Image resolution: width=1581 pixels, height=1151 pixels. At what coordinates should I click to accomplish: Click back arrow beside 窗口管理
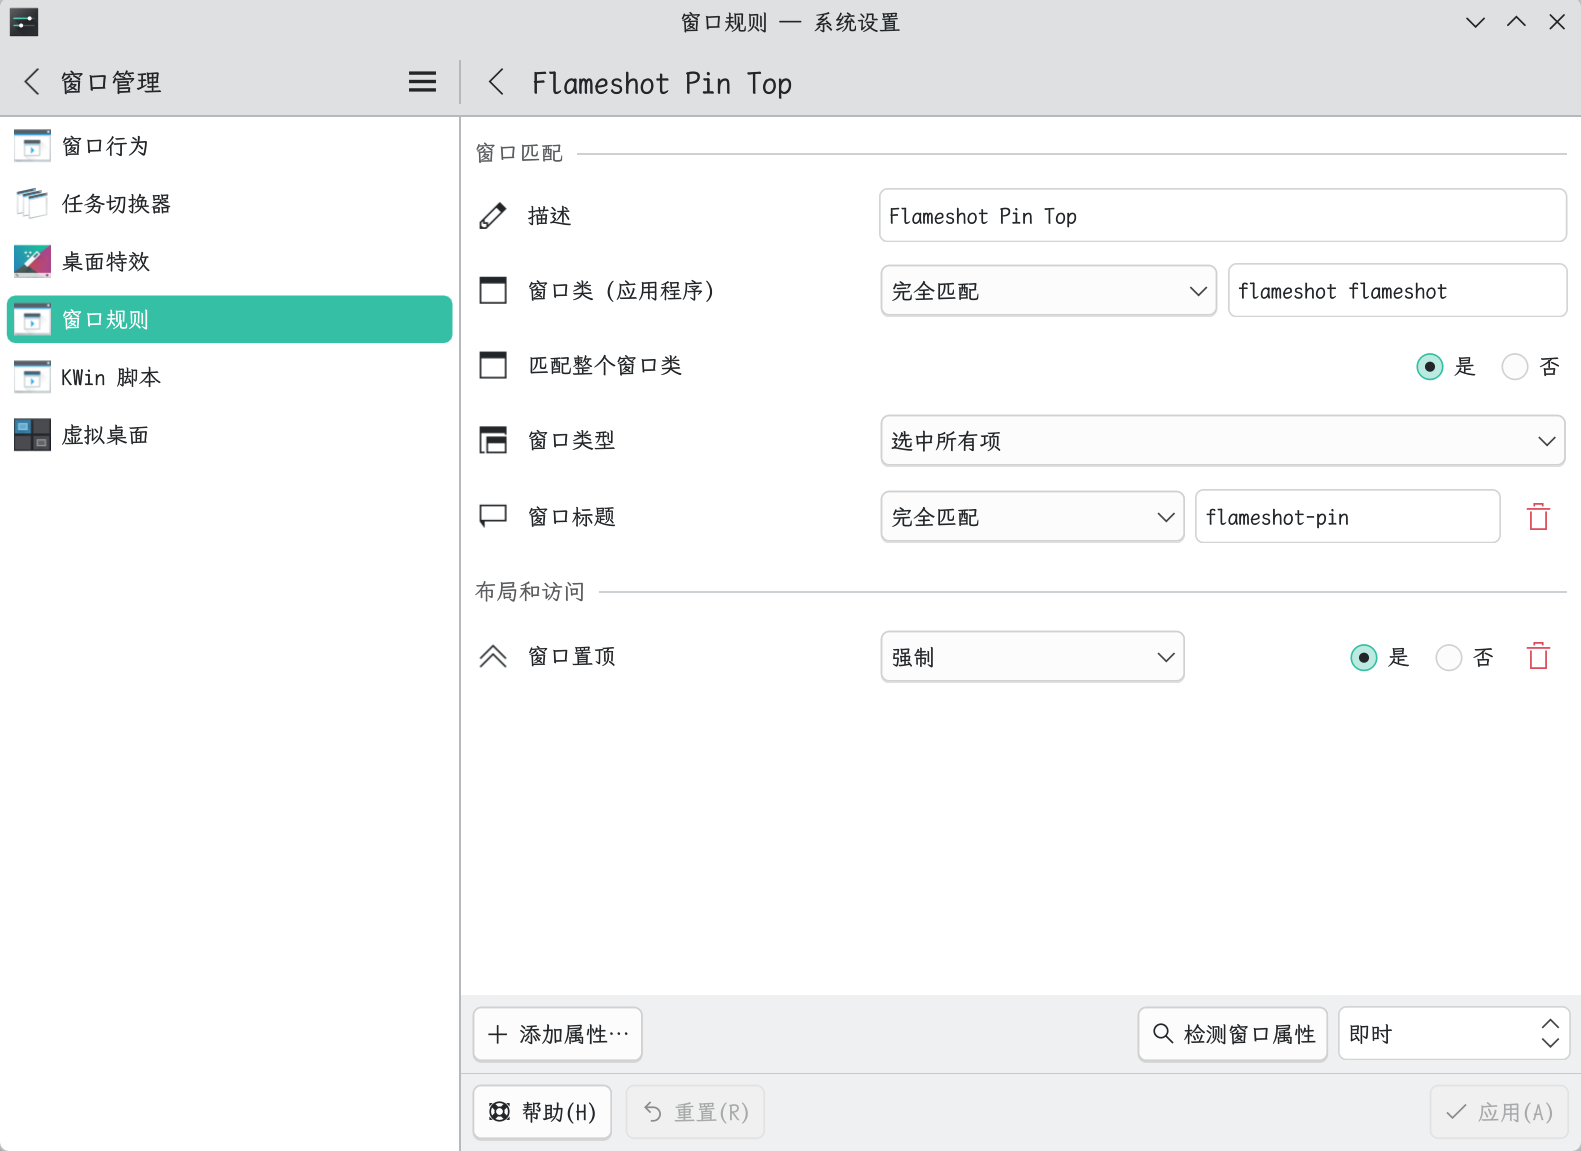tap(32, 82)
